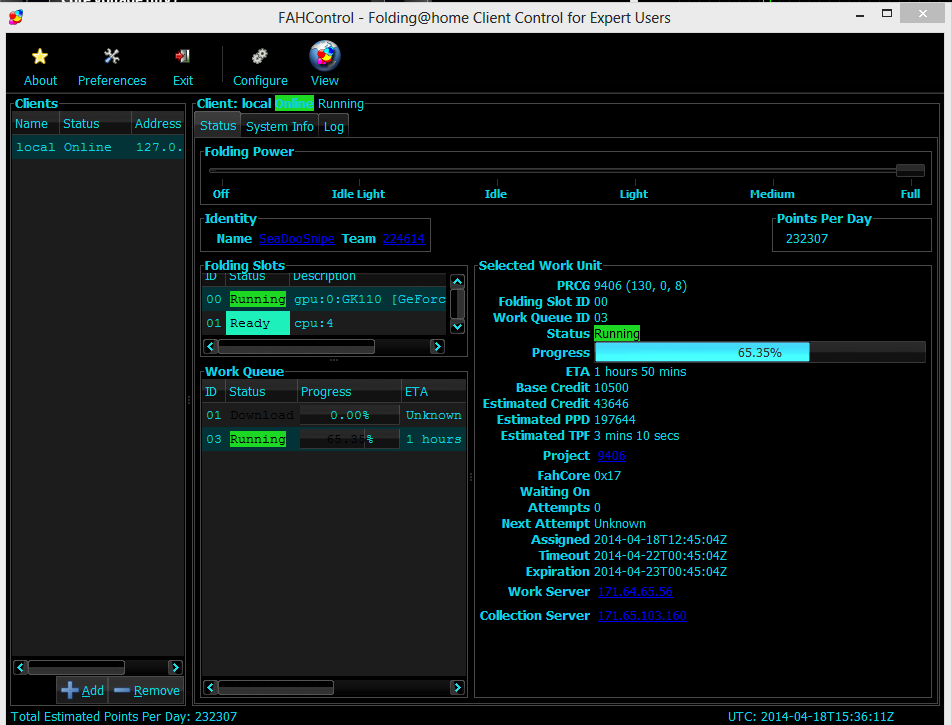Screen dimensions: 952x725
Task: Open Configure gear icon
Action: [x=260, y=56]
